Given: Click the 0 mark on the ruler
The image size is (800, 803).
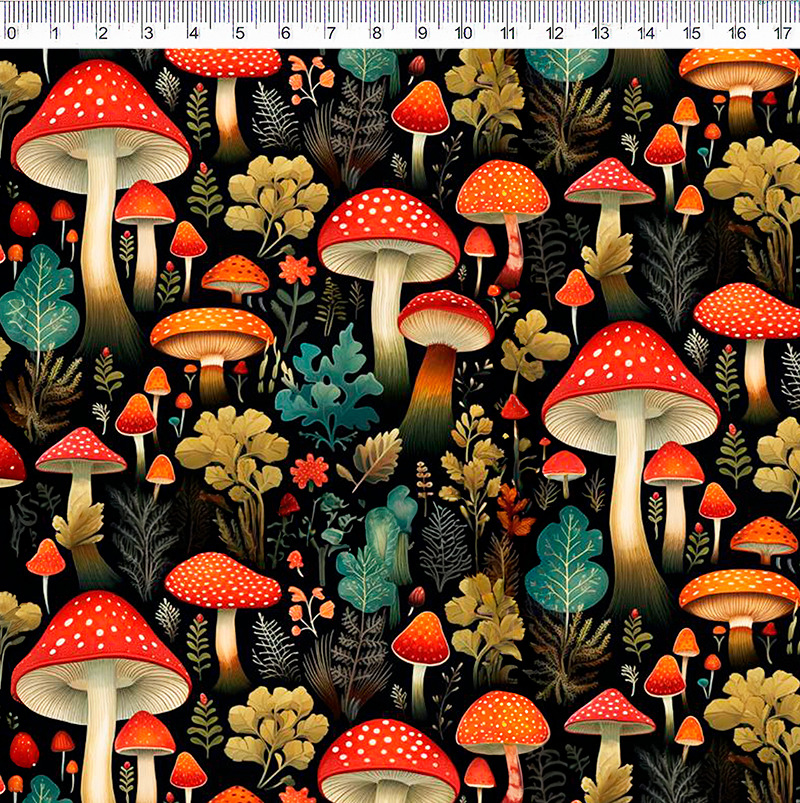Looking at the screenshot, I should pos(11,34).
